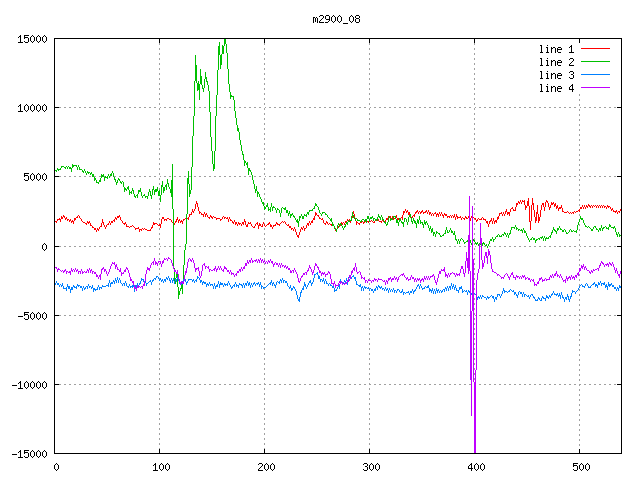Click the 5000 y-axis tick label
Image resolution: width=640 pixels, height=480 pixels.
(35, 177)
